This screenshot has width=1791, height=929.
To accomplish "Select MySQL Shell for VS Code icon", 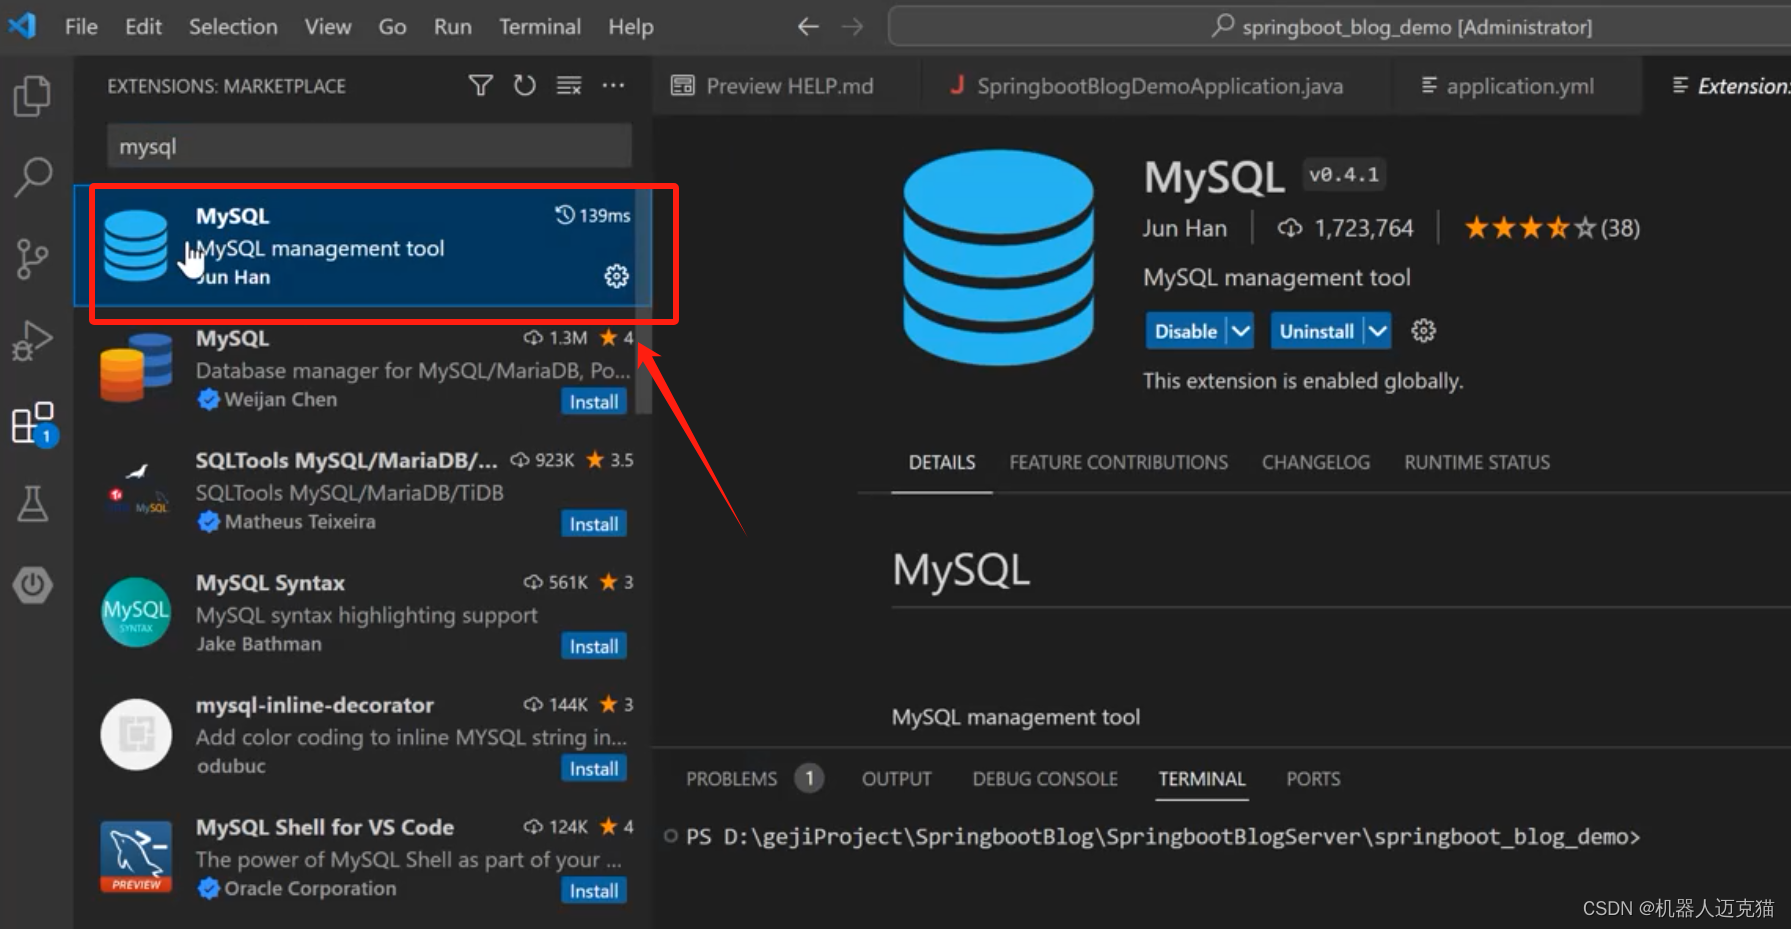I will [x=137, y=857].
